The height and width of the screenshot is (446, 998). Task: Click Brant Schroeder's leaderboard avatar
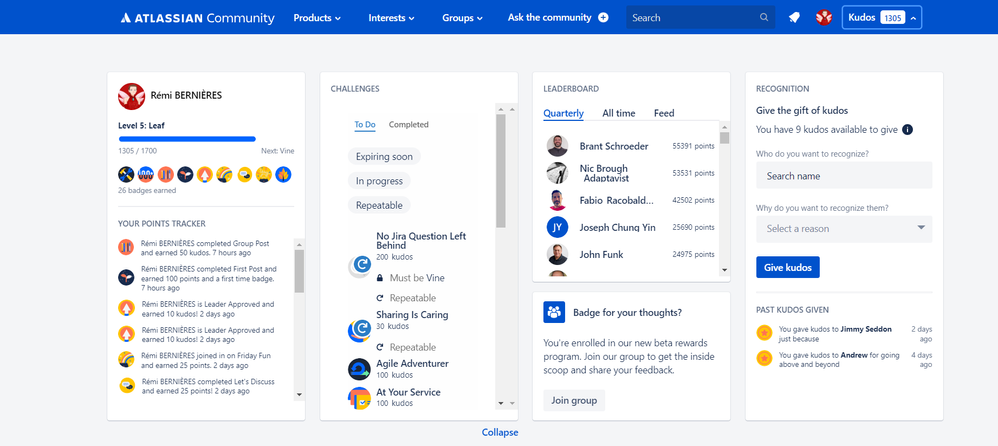pyautogui.click(x=557, y=146)
